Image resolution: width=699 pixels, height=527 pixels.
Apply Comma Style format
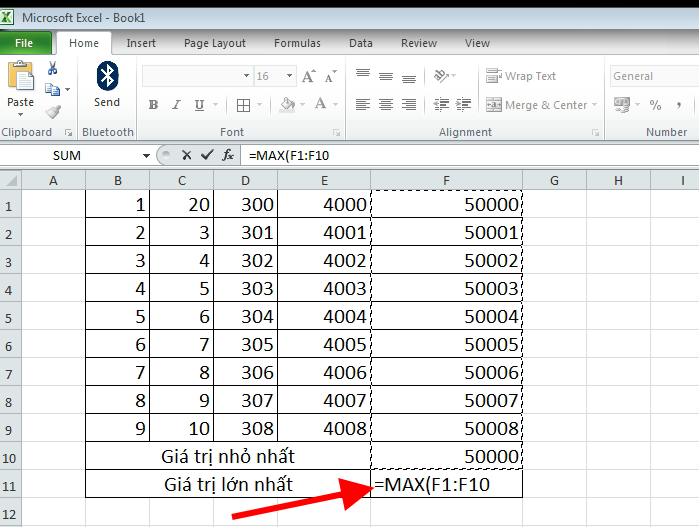678,105
